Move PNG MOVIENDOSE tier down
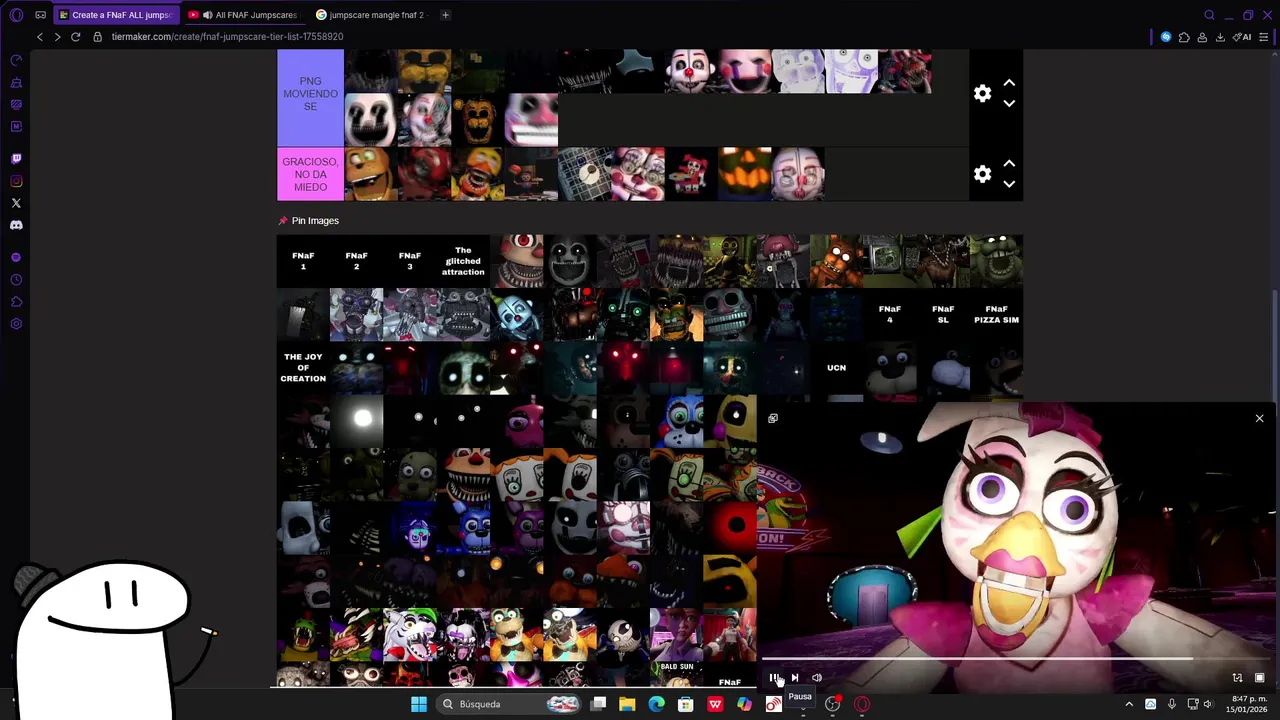The width and height of the screenshot is (1280, 720). click(1009, 103)
